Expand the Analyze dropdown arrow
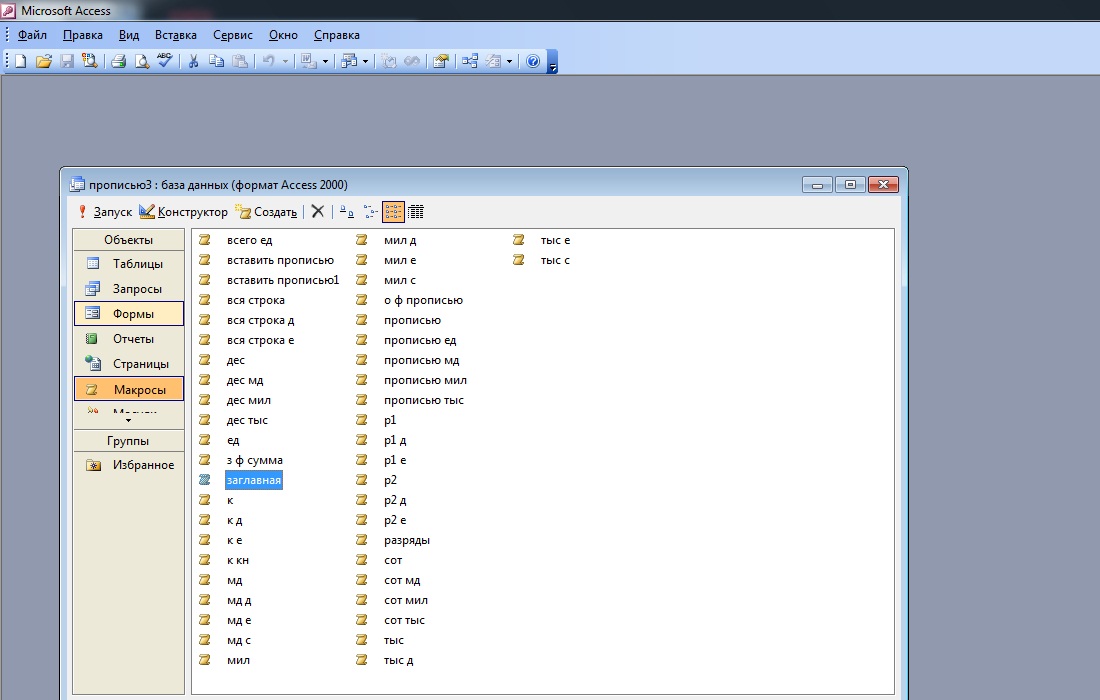 pyautogui.click(x=365, y=62)
